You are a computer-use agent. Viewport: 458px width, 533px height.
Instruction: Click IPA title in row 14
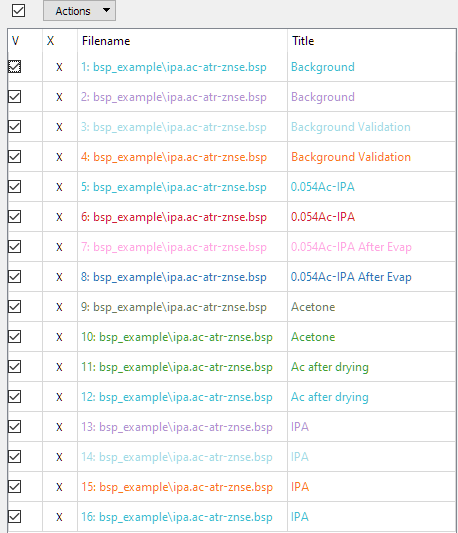pos(300,457)
